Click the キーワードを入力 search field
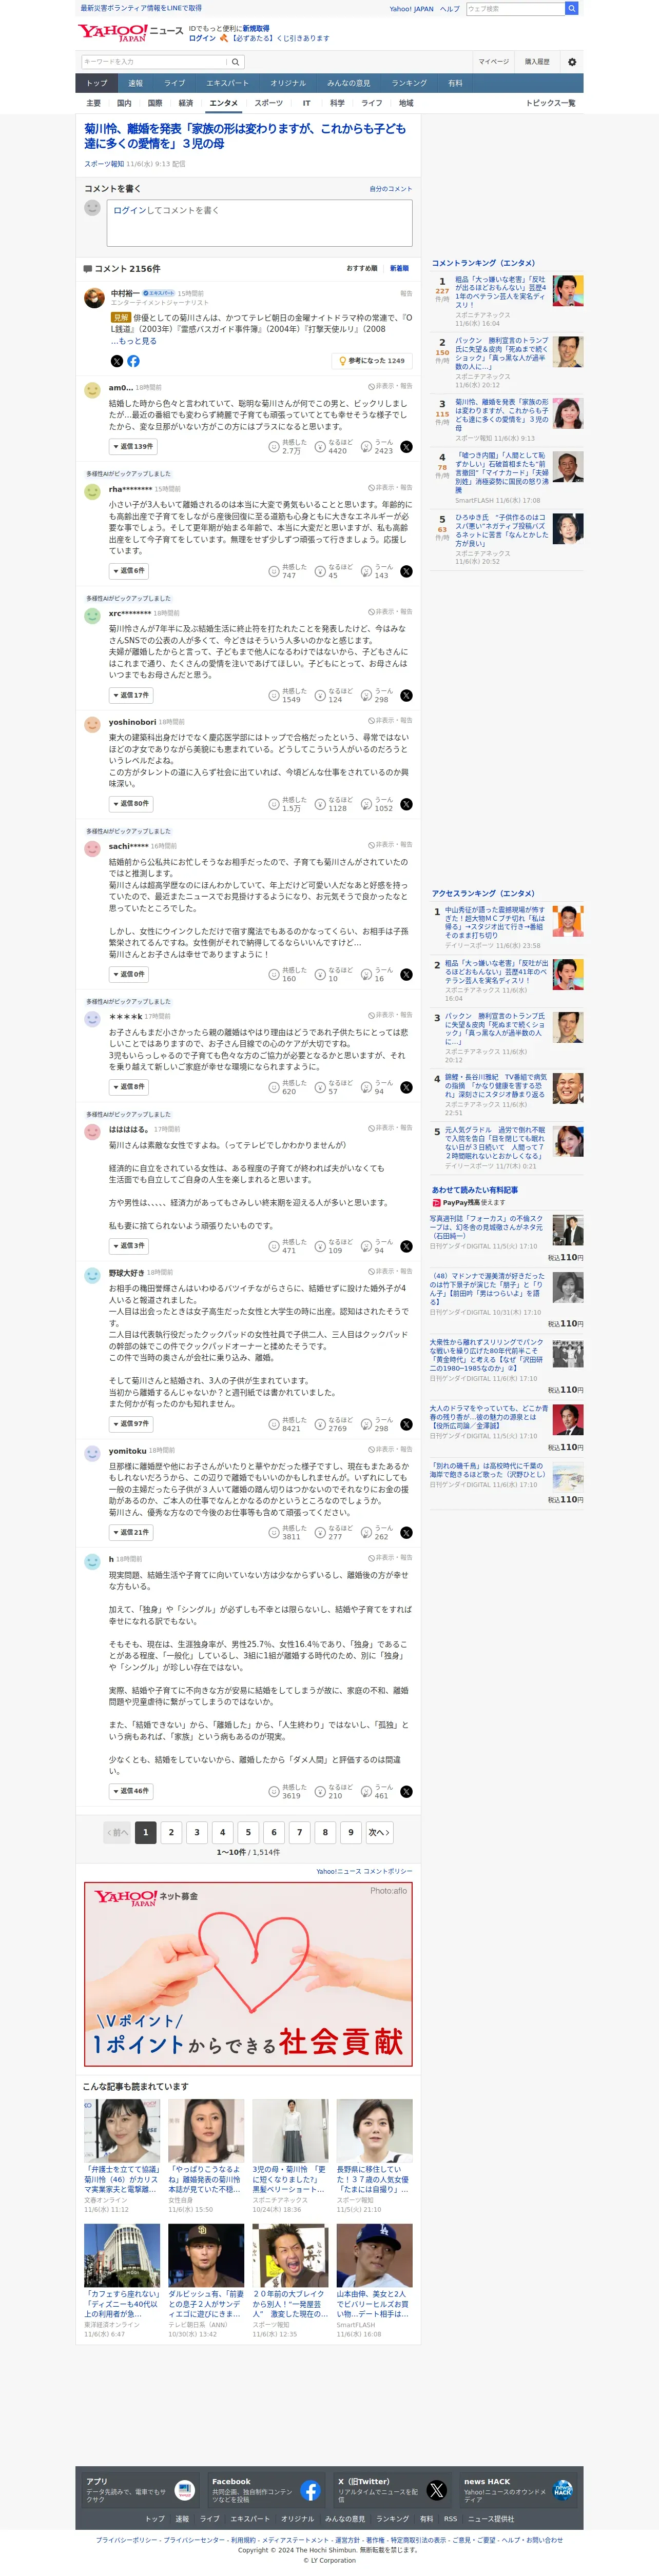 (155, 62)
